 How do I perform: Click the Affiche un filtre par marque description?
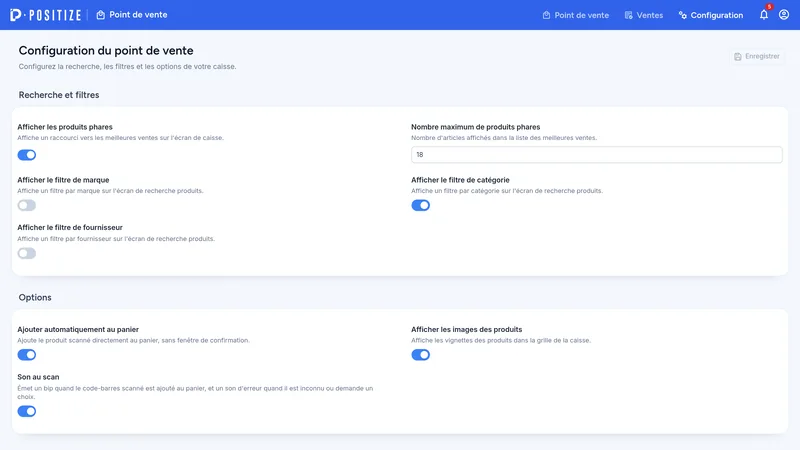[x=110, y=191]
